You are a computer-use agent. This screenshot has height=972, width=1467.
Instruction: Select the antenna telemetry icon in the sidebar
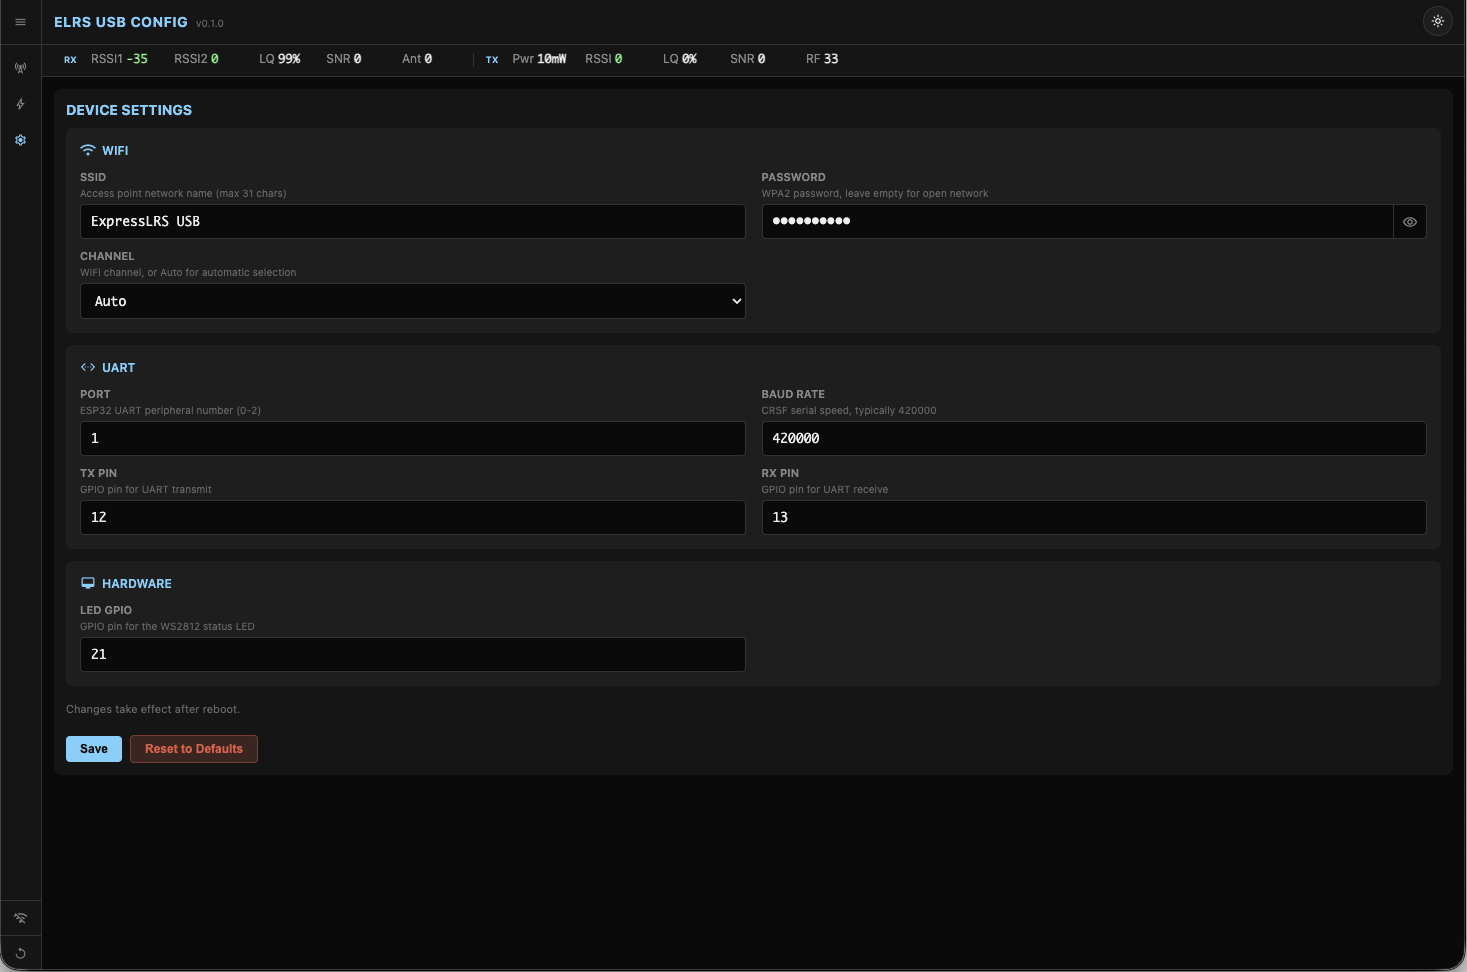point(20,68)
